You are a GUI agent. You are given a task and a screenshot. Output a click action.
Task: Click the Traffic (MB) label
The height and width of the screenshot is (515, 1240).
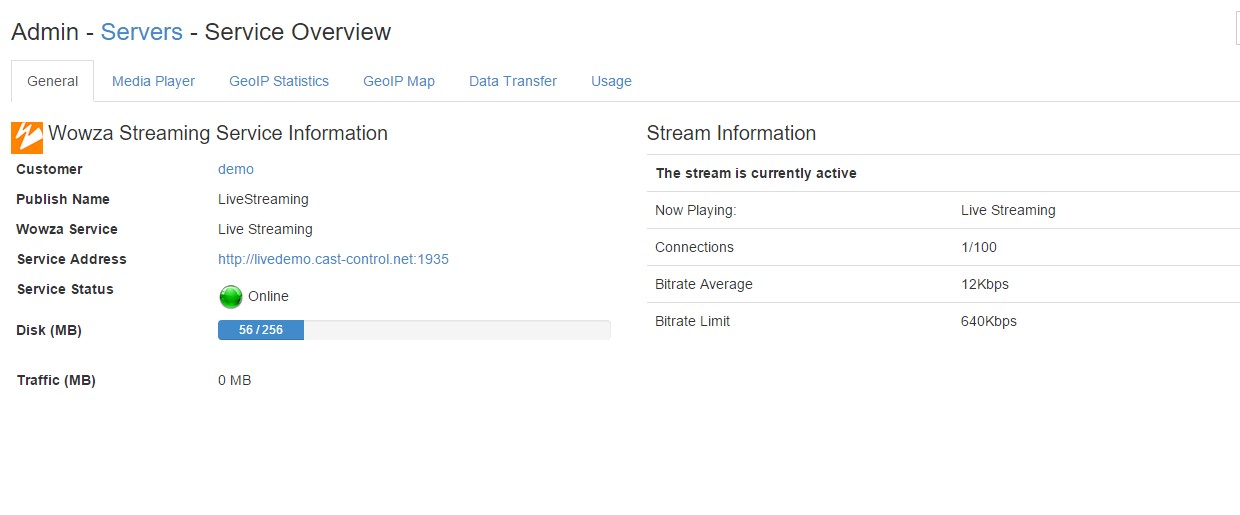click(56, 380)
